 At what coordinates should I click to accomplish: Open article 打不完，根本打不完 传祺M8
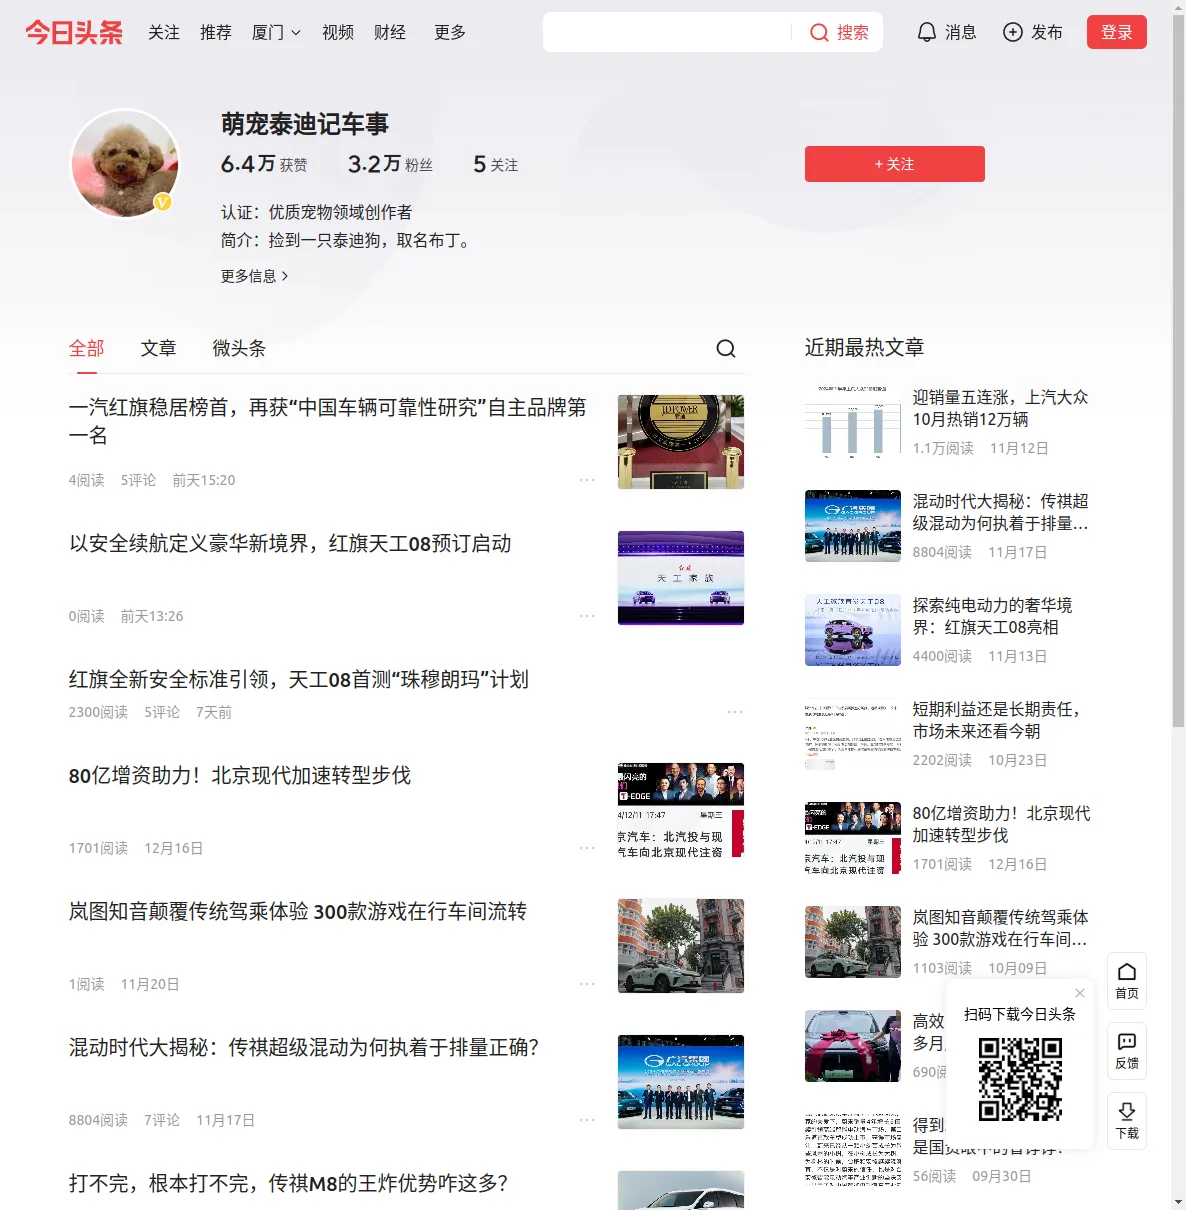[x=288, y=1183]
